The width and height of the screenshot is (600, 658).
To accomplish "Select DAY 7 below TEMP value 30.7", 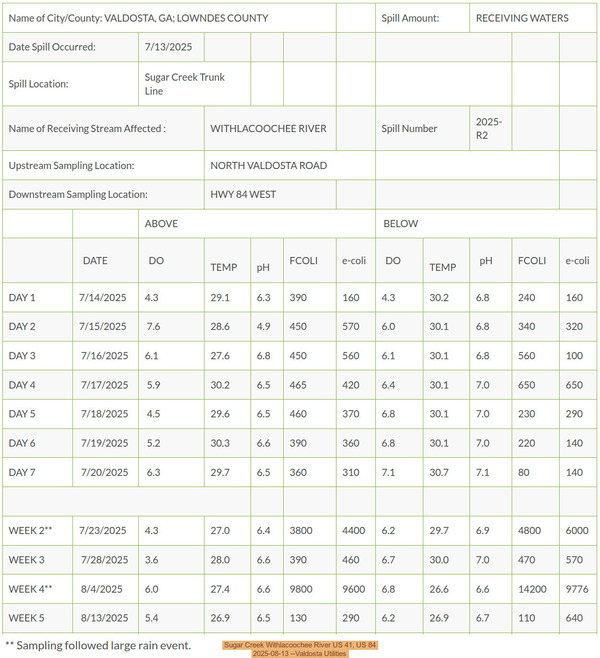I will (439, 473).
